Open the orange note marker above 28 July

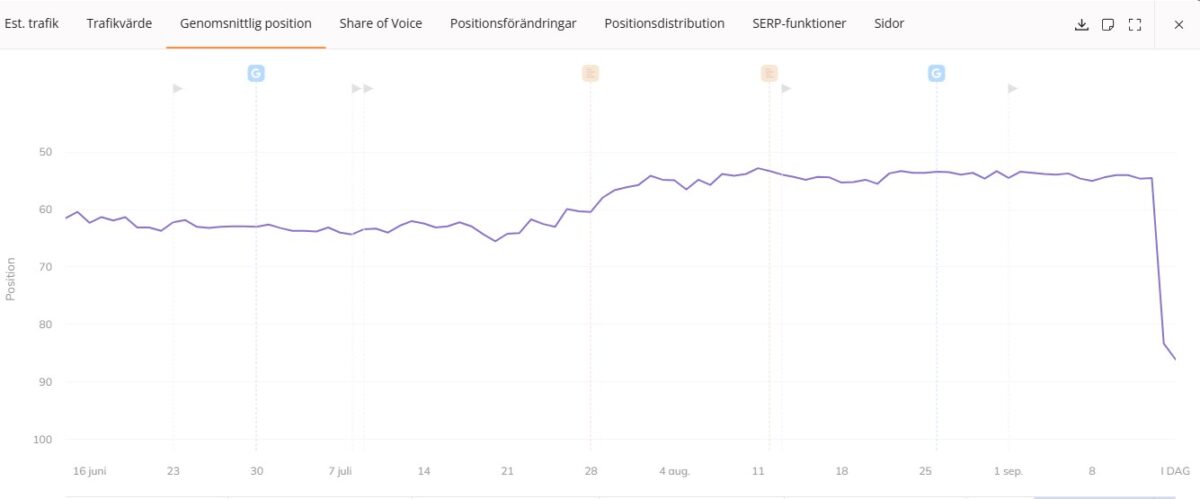590,73
